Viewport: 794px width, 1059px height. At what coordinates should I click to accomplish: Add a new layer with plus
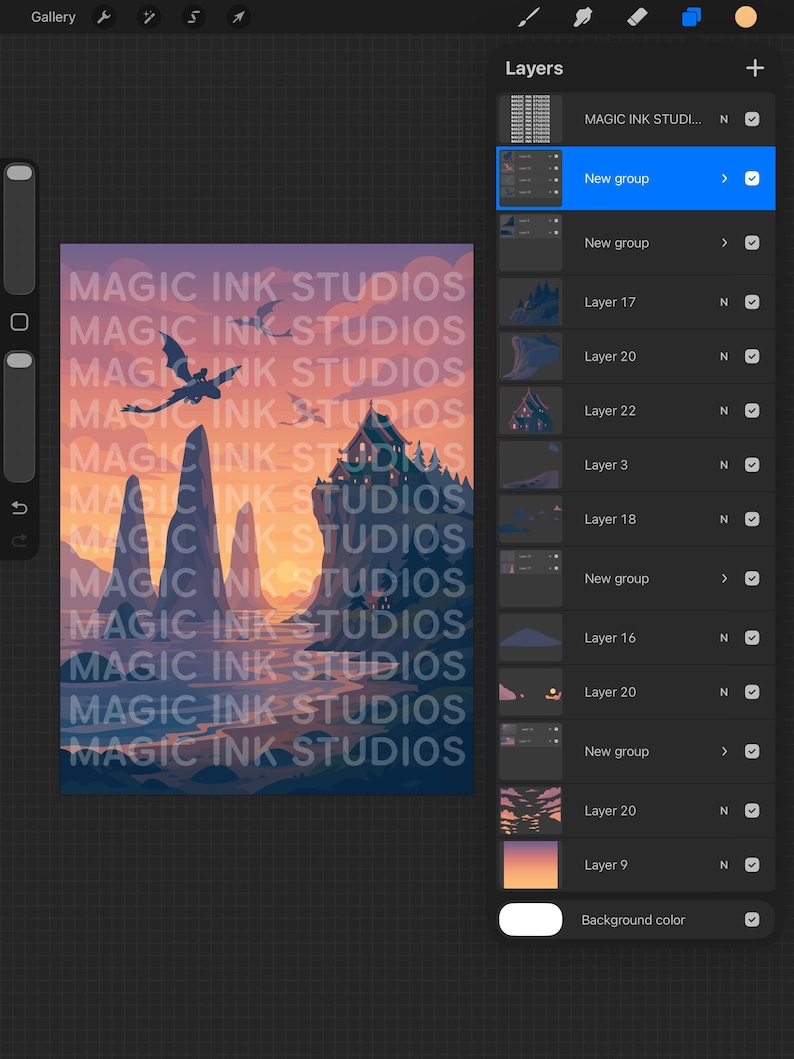point(755,68)
